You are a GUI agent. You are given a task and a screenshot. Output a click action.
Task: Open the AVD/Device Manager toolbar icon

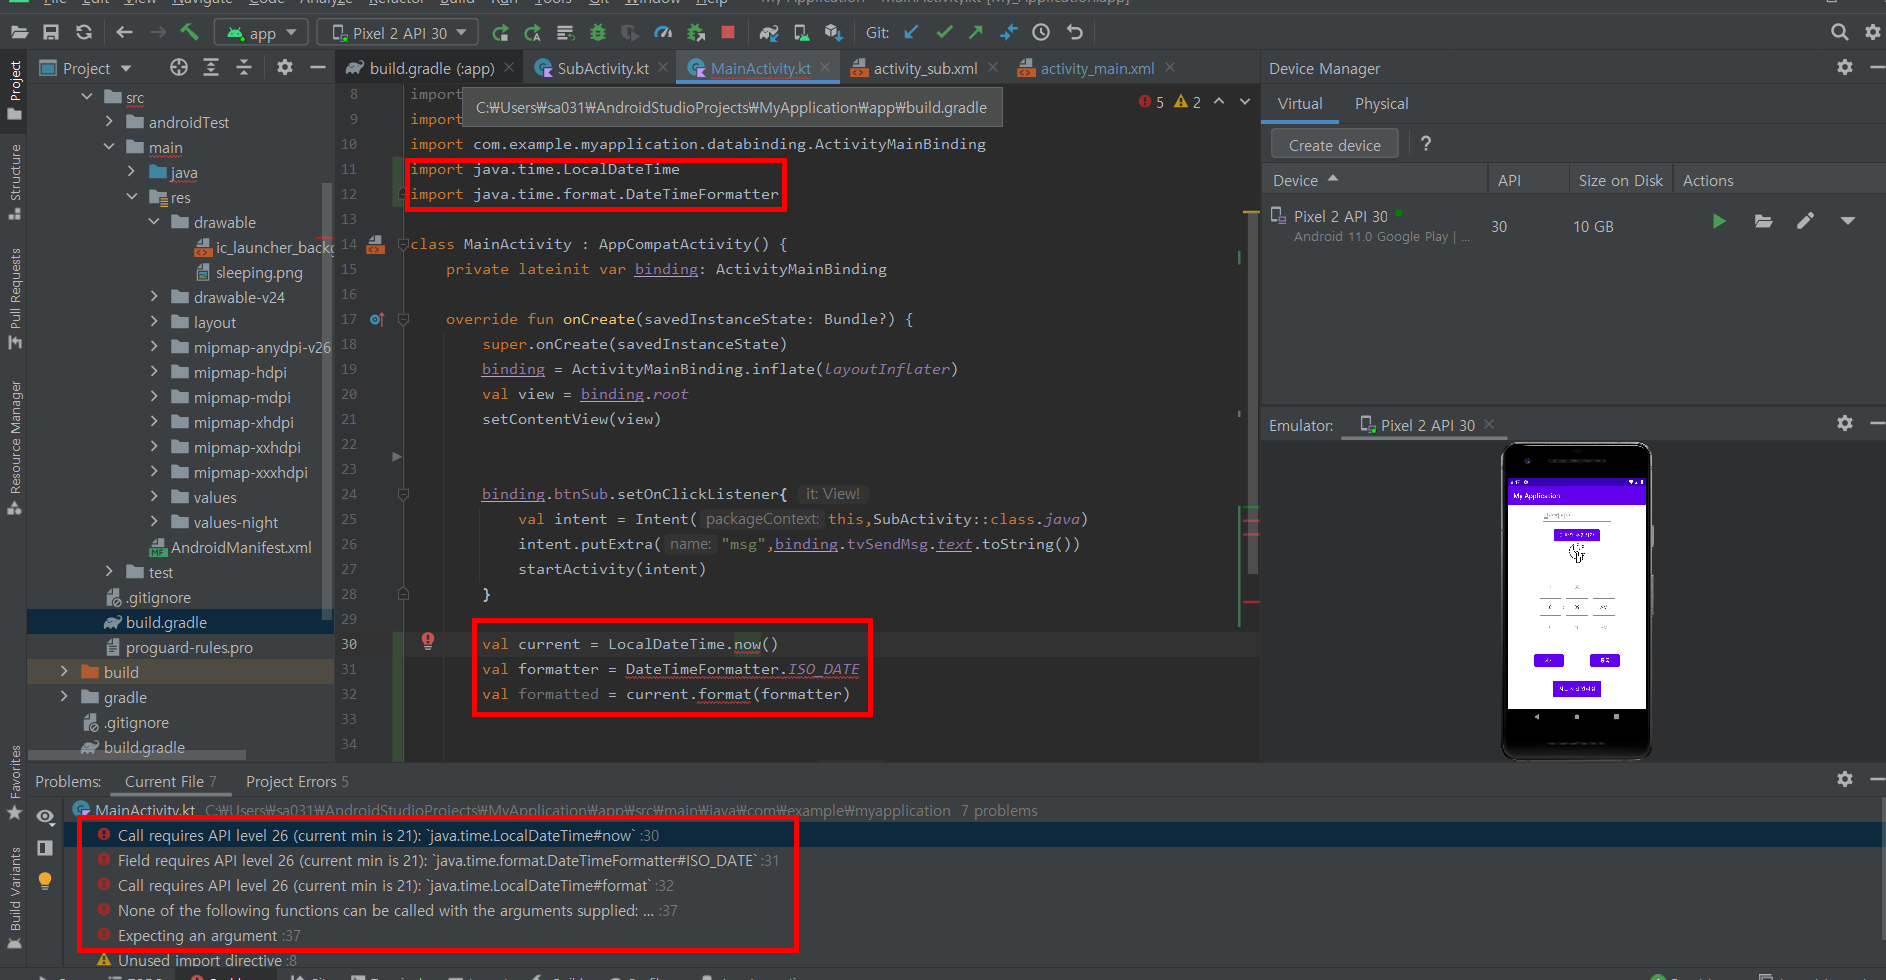(x=801, y=33)
